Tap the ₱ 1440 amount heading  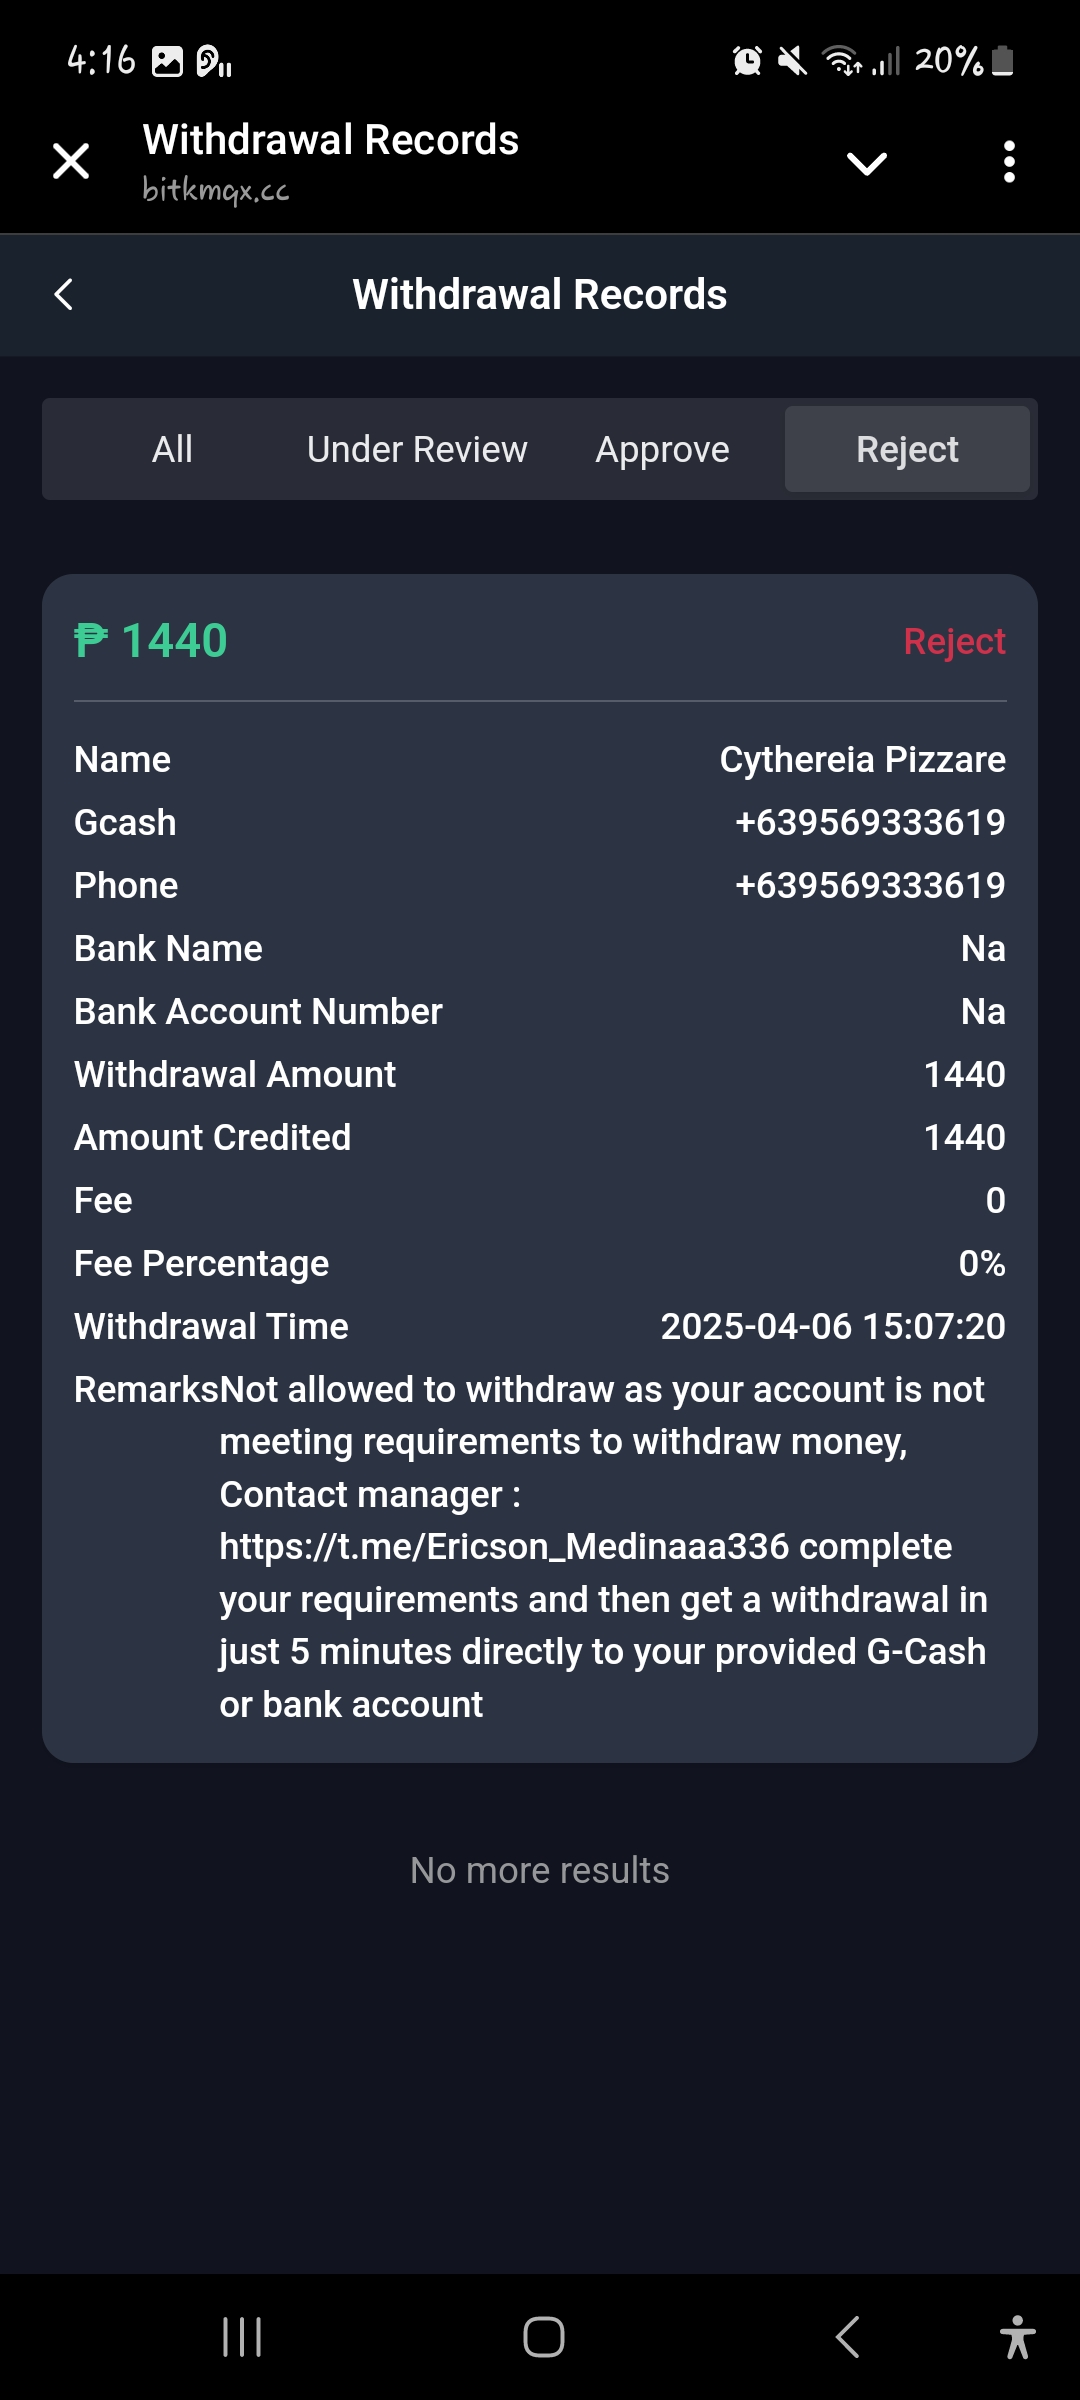pyautogui.click(x=152, y=641)
